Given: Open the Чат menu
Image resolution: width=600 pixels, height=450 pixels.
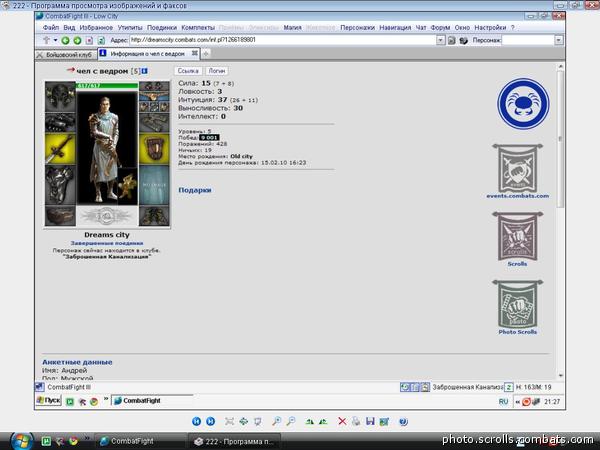Looking at the screenshot, I should pos(421,28).
